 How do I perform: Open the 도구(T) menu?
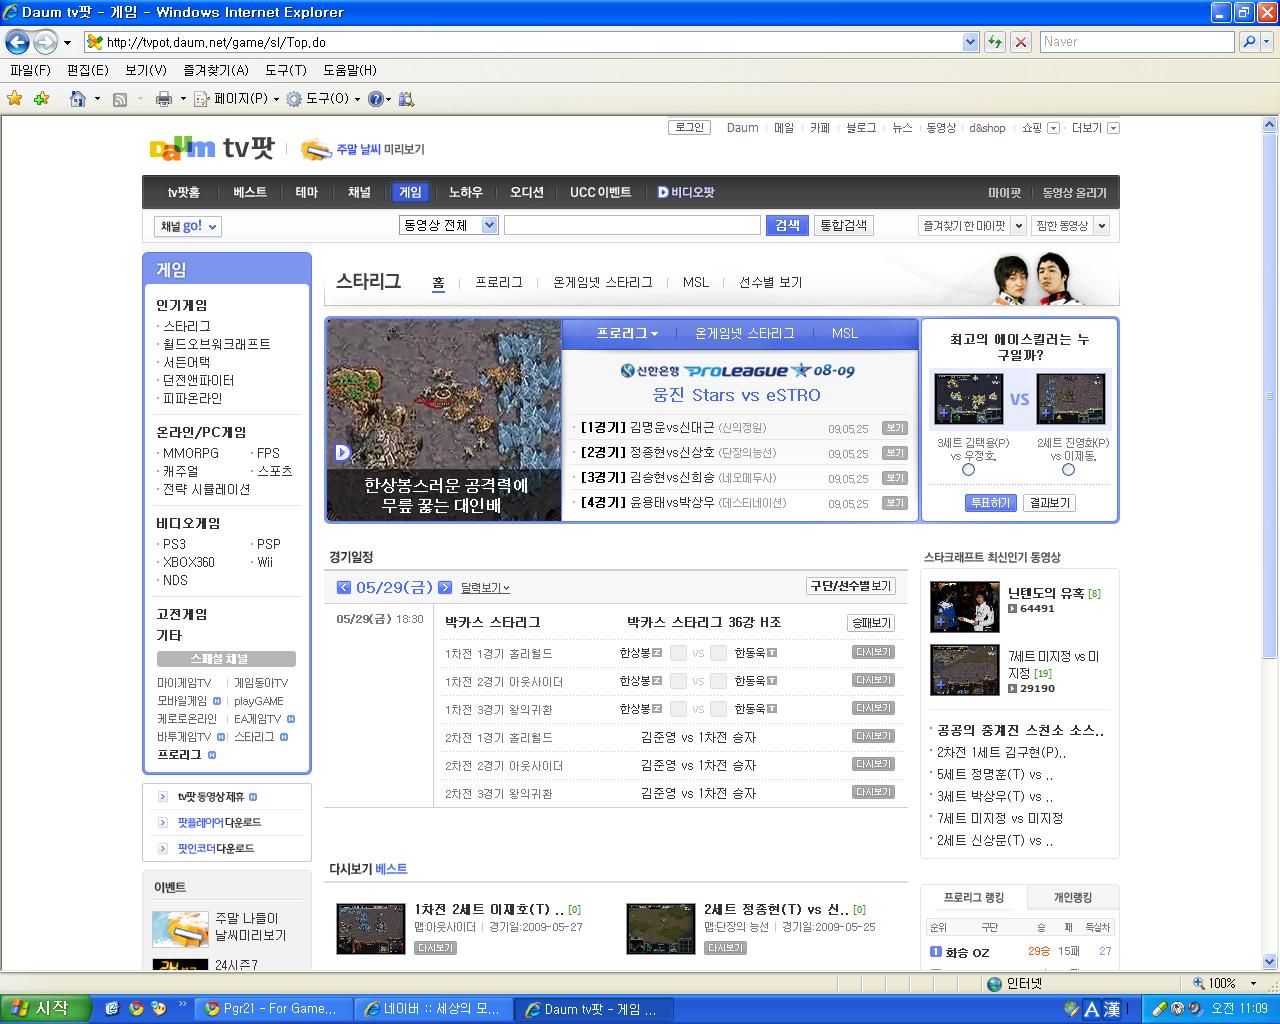click(286, 70)
